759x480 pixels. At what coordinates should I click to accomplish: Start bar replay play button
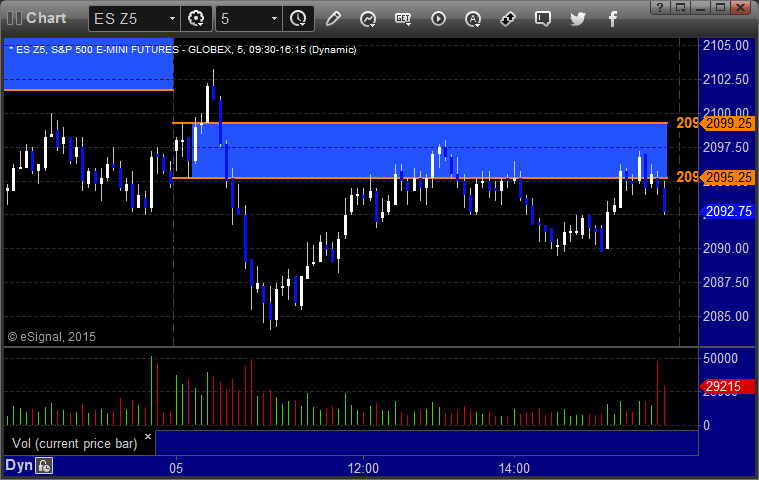tap(438, 19)
